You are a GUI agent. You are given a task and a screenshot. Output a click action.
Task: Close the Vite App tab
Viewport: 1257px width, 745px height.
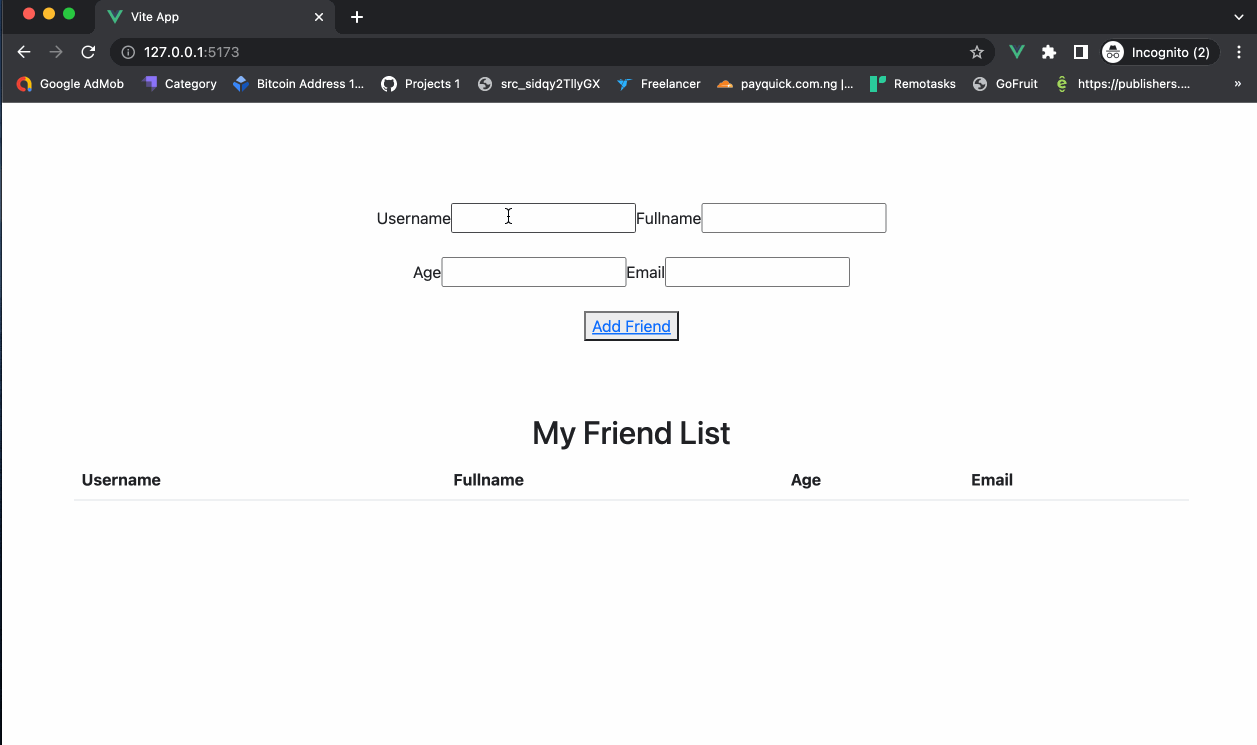pos(320,17)
